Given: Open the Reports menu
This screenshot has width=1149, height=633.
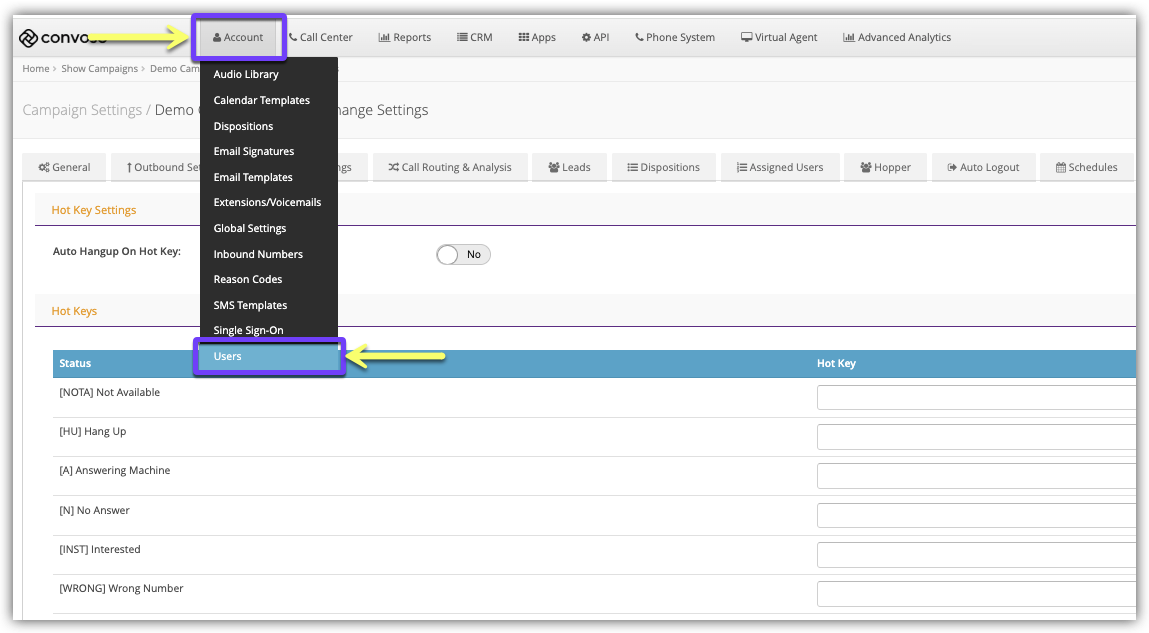Looking at the screenshot, I should [405, 38].
